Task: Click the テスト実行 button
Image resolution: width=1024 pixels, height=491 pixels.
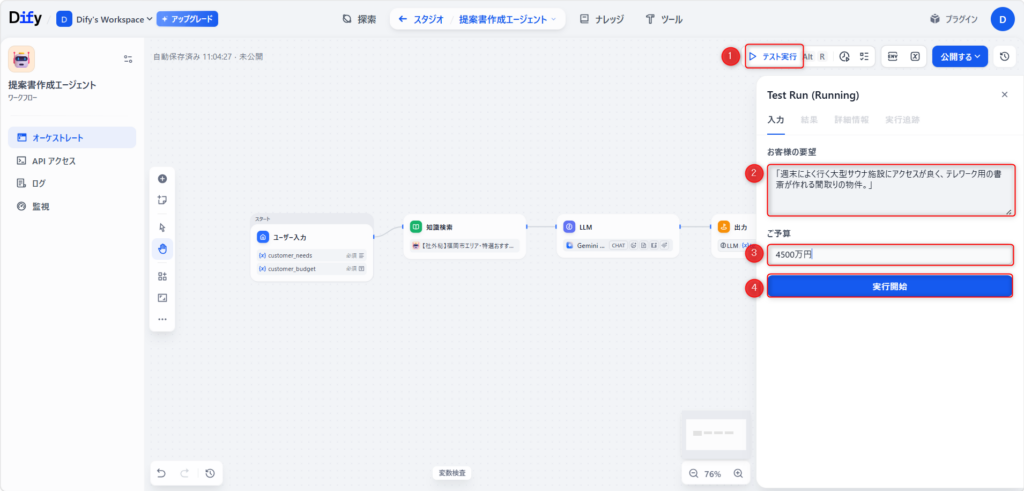Action: pyautogui.click(x=773, y=57)
